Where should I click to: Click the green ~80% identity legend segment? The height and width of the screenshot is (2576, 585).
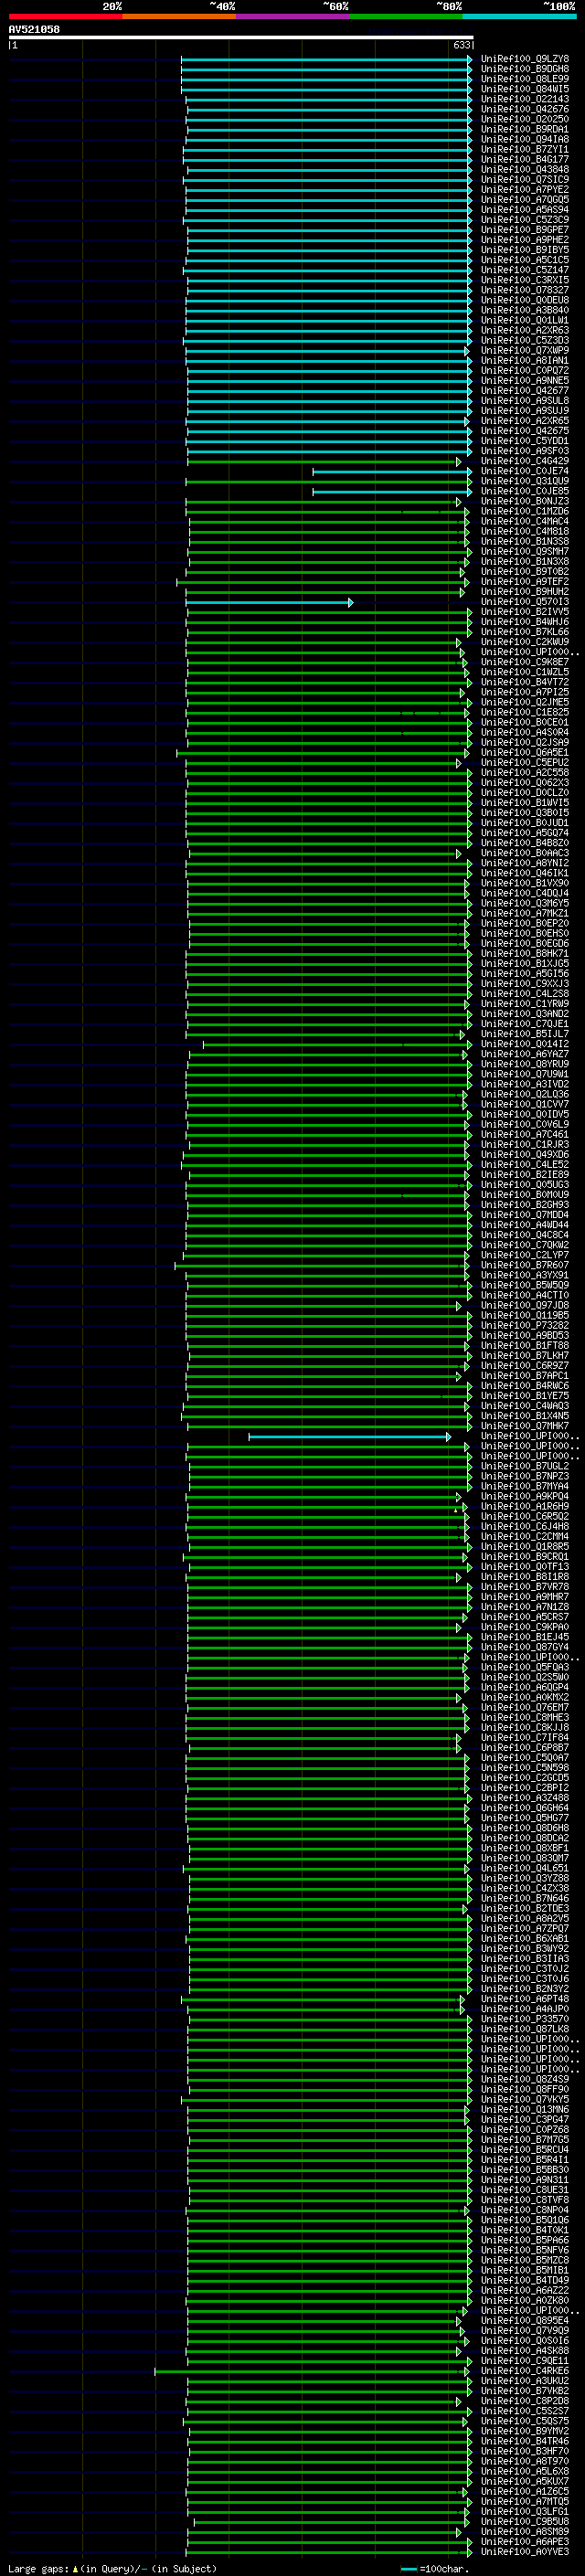click(406, 16)
